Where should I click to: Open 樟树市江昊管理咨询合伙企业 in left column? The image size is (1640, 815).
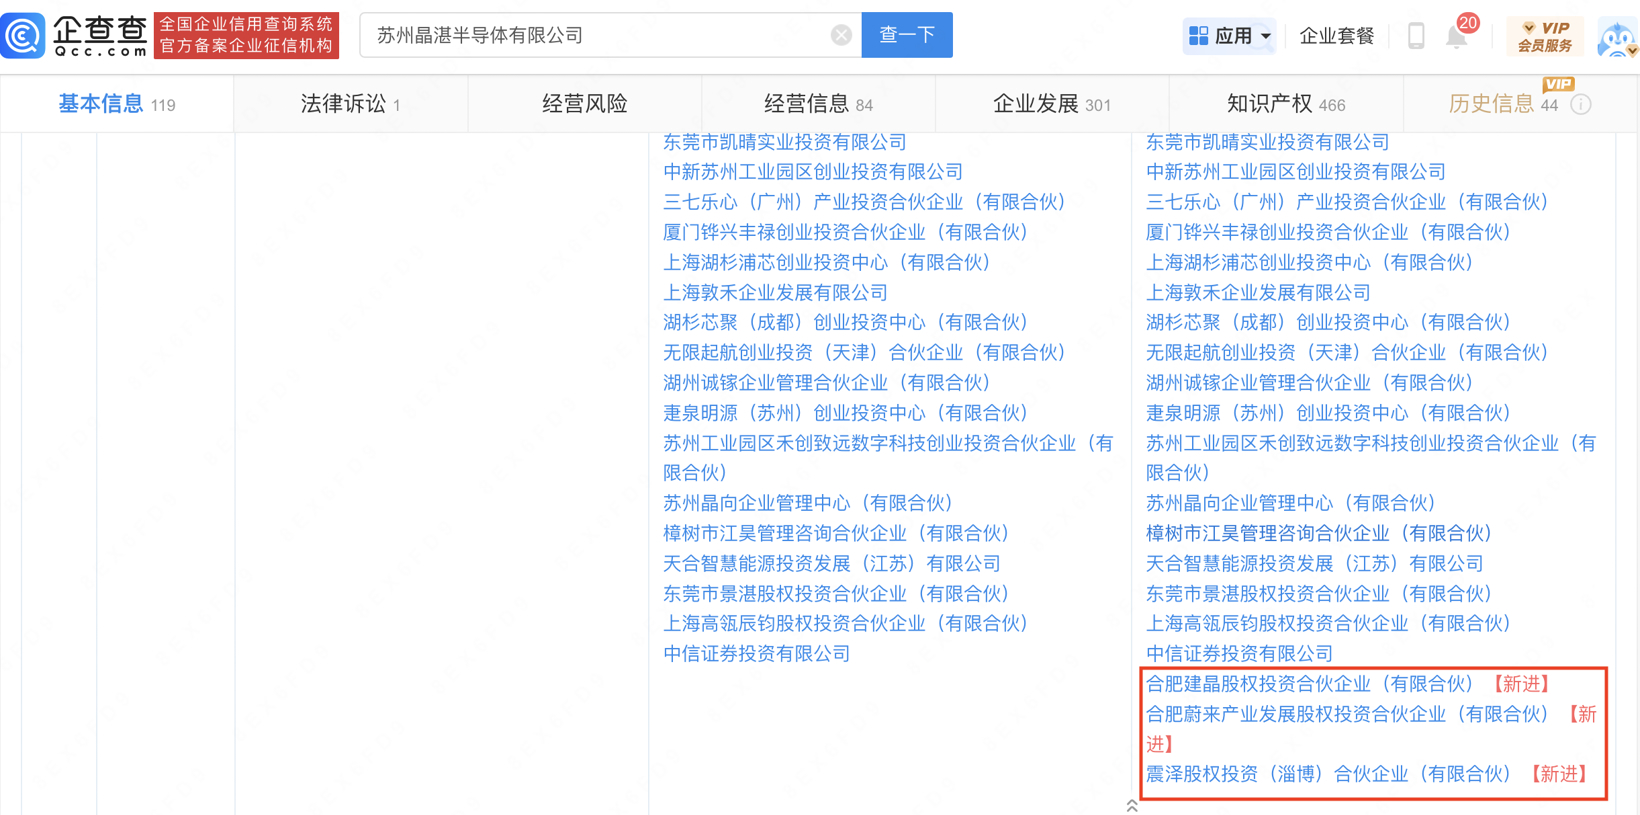click(837, 533)
